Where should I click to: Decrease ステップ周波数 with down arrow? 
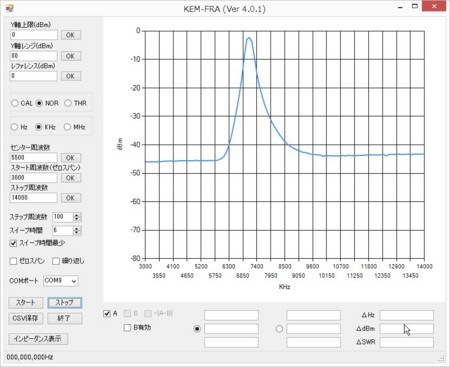[77, 219]
